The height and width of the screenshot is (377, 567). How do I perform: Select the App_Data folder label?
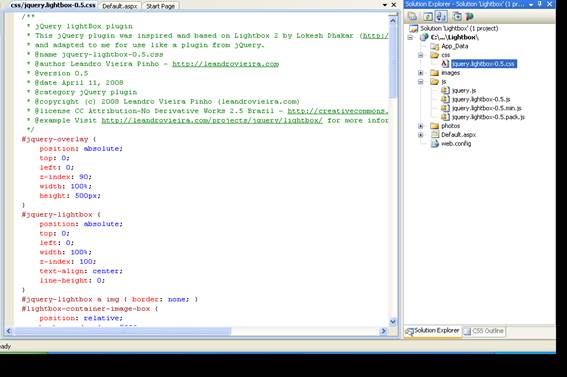click(455, 46)
